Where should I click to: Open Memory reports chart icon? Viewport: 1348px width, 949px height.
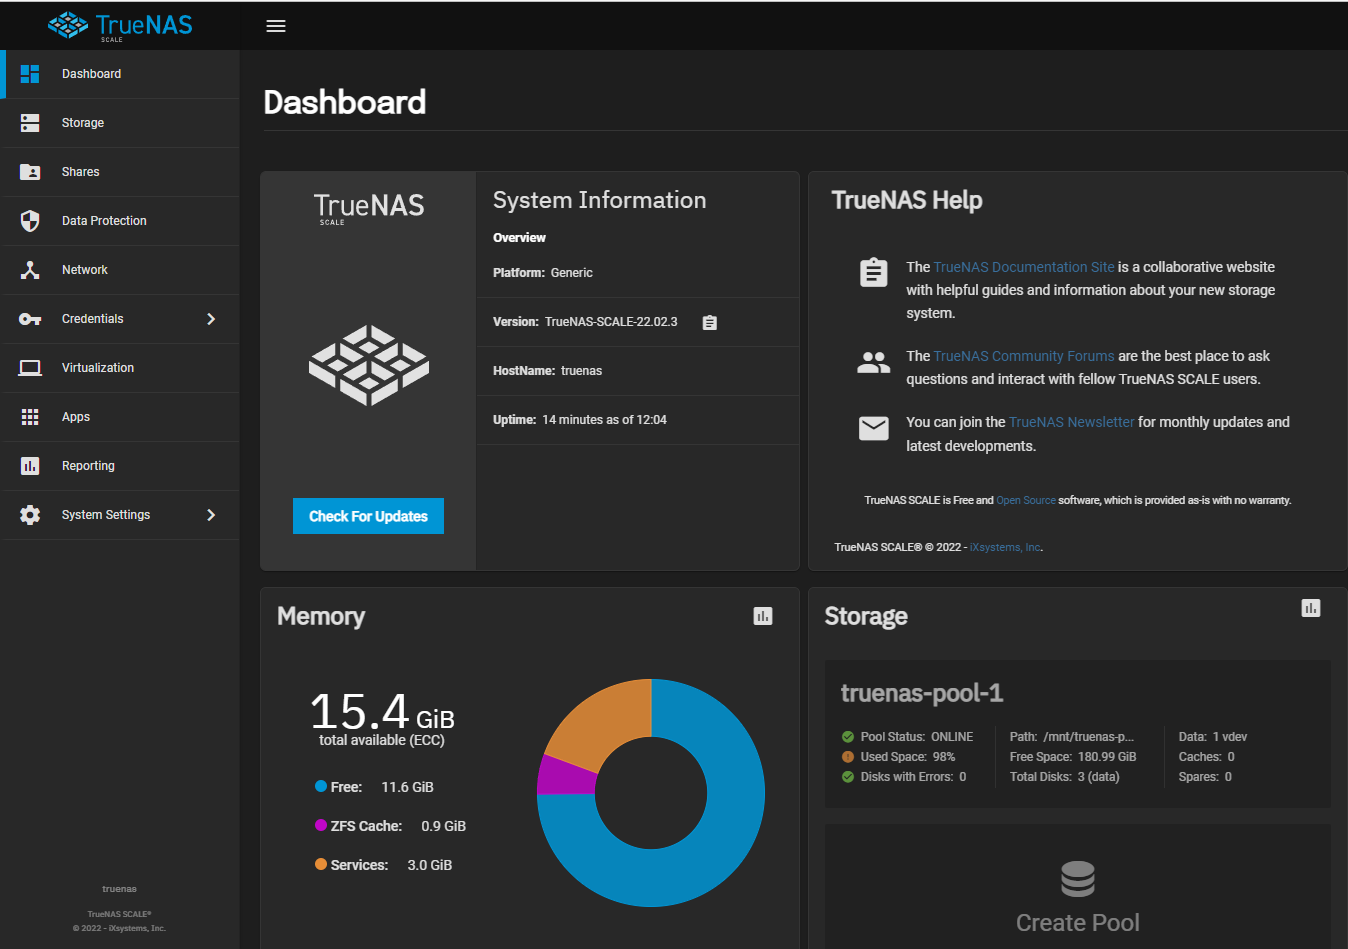pos(763,616)
